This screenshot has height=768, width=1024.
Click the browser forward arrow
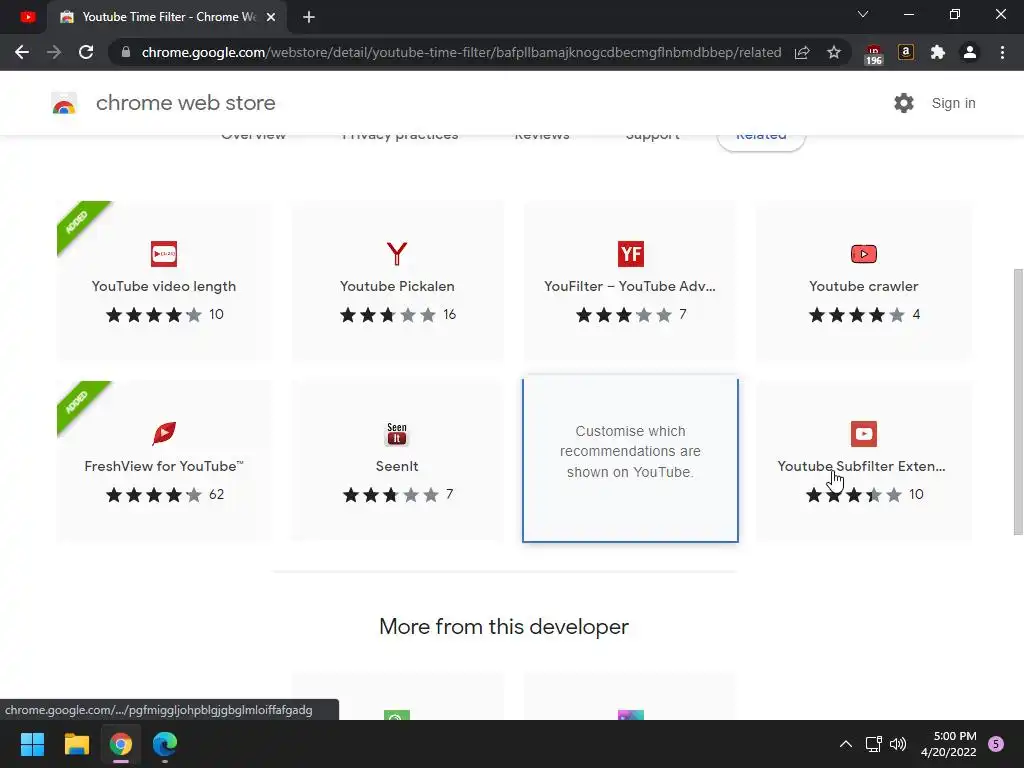54,52
